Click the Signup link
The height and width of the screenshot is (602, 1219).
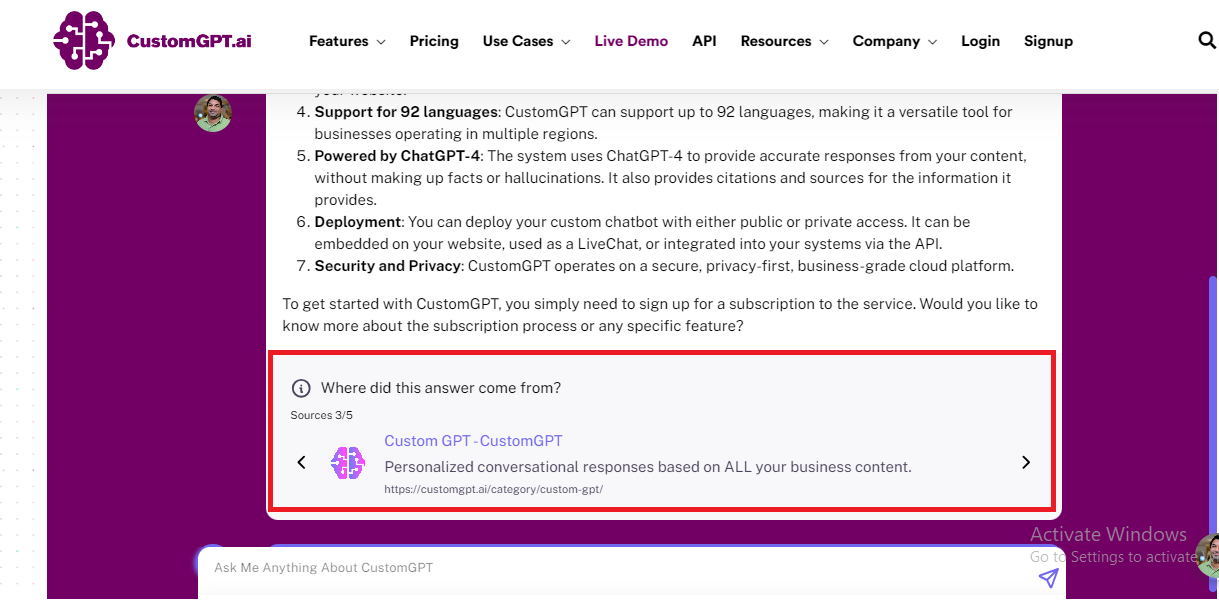[x=1048, y=41]
